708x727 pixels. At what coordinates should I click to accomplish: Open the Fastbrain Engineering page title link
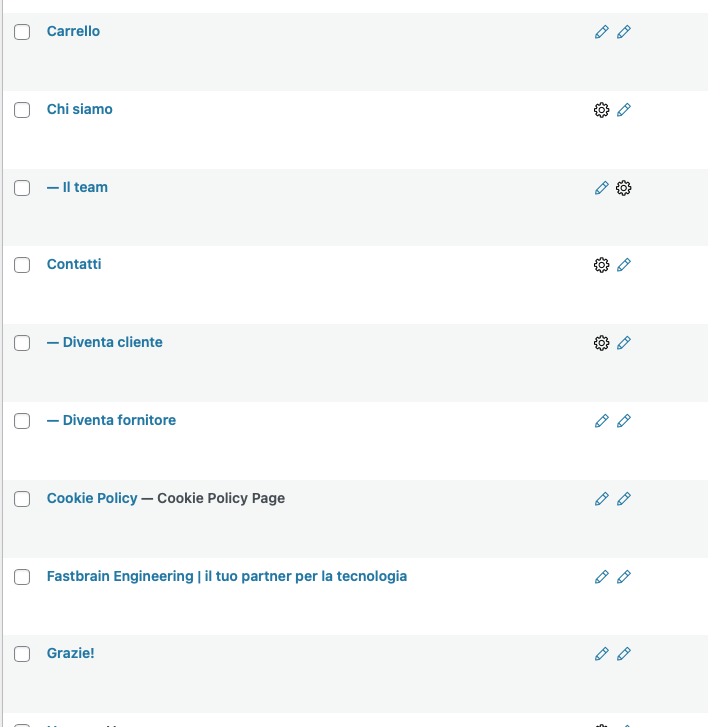click(x=226, y=576)
